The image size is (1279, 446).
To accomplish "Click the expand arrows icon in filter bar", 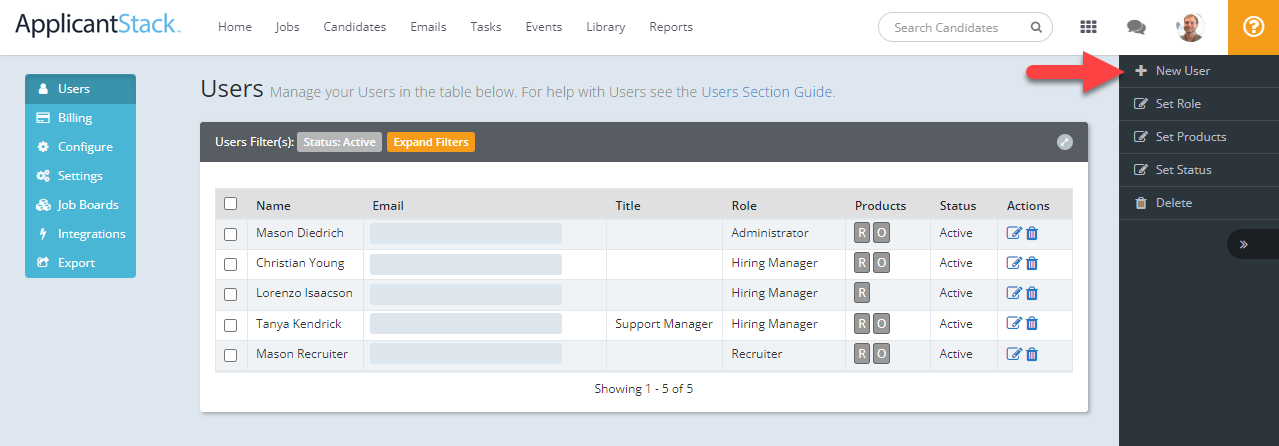I will tap(1065, 142).
